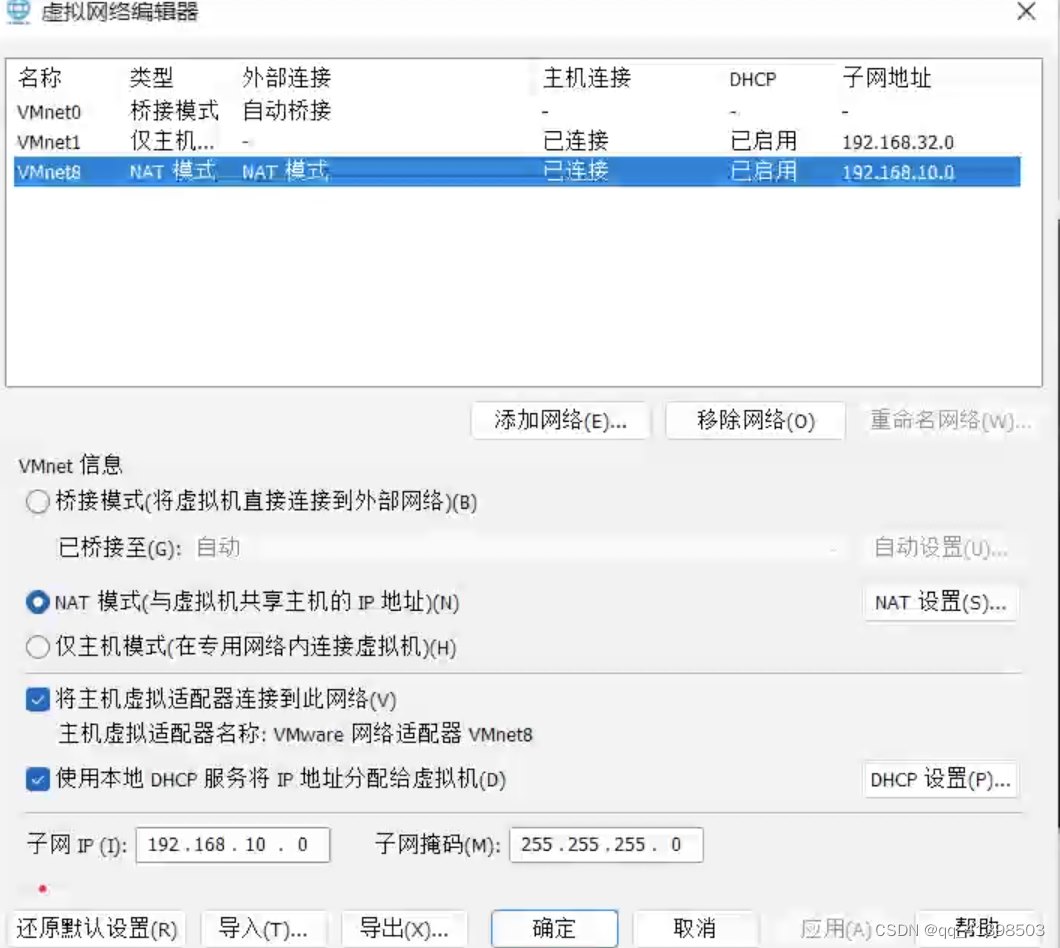1060x948 pixels.
Task: Click 重命名网络(W)... button
Action: pos(950,421)
